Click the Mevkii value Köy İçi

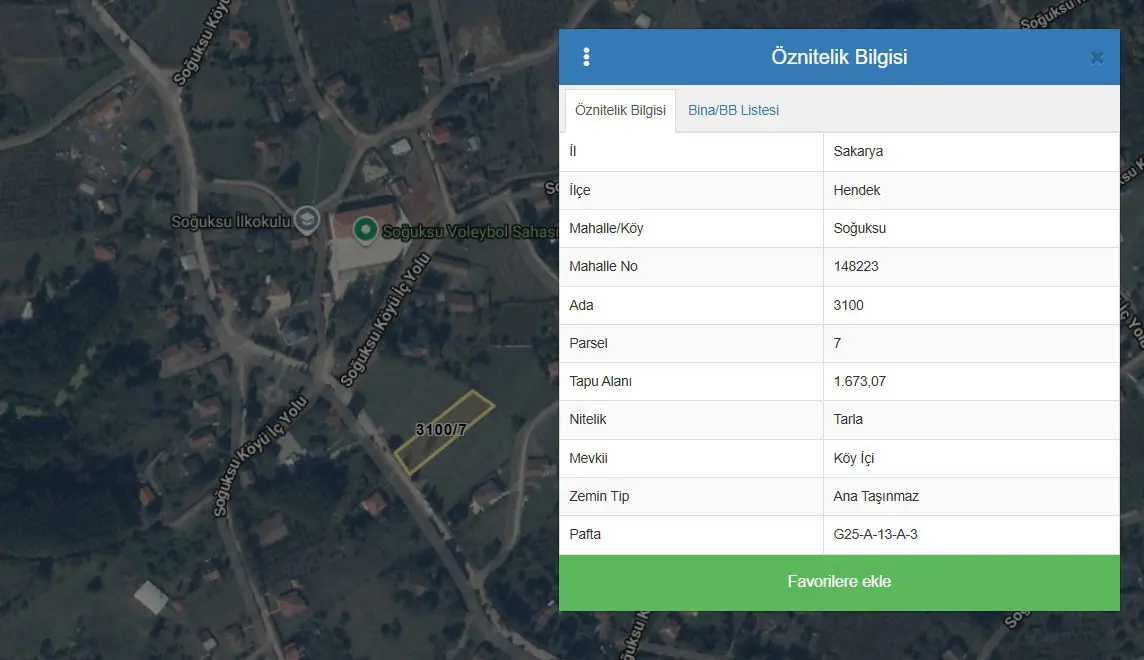pos(854,458)
